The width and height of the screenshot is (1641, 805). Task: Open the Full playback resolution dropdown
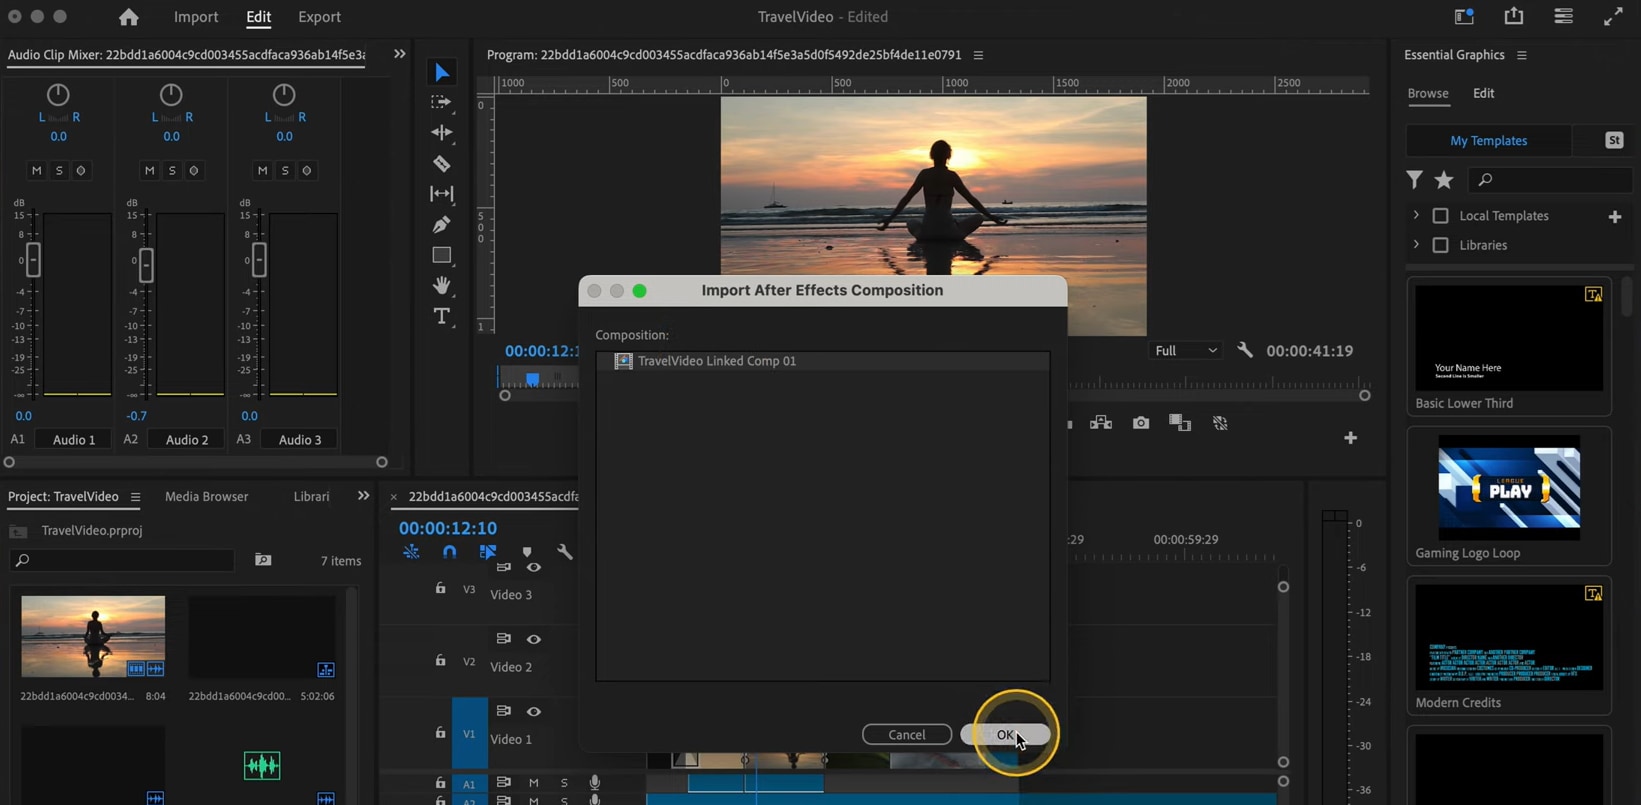coord(1185,351)
